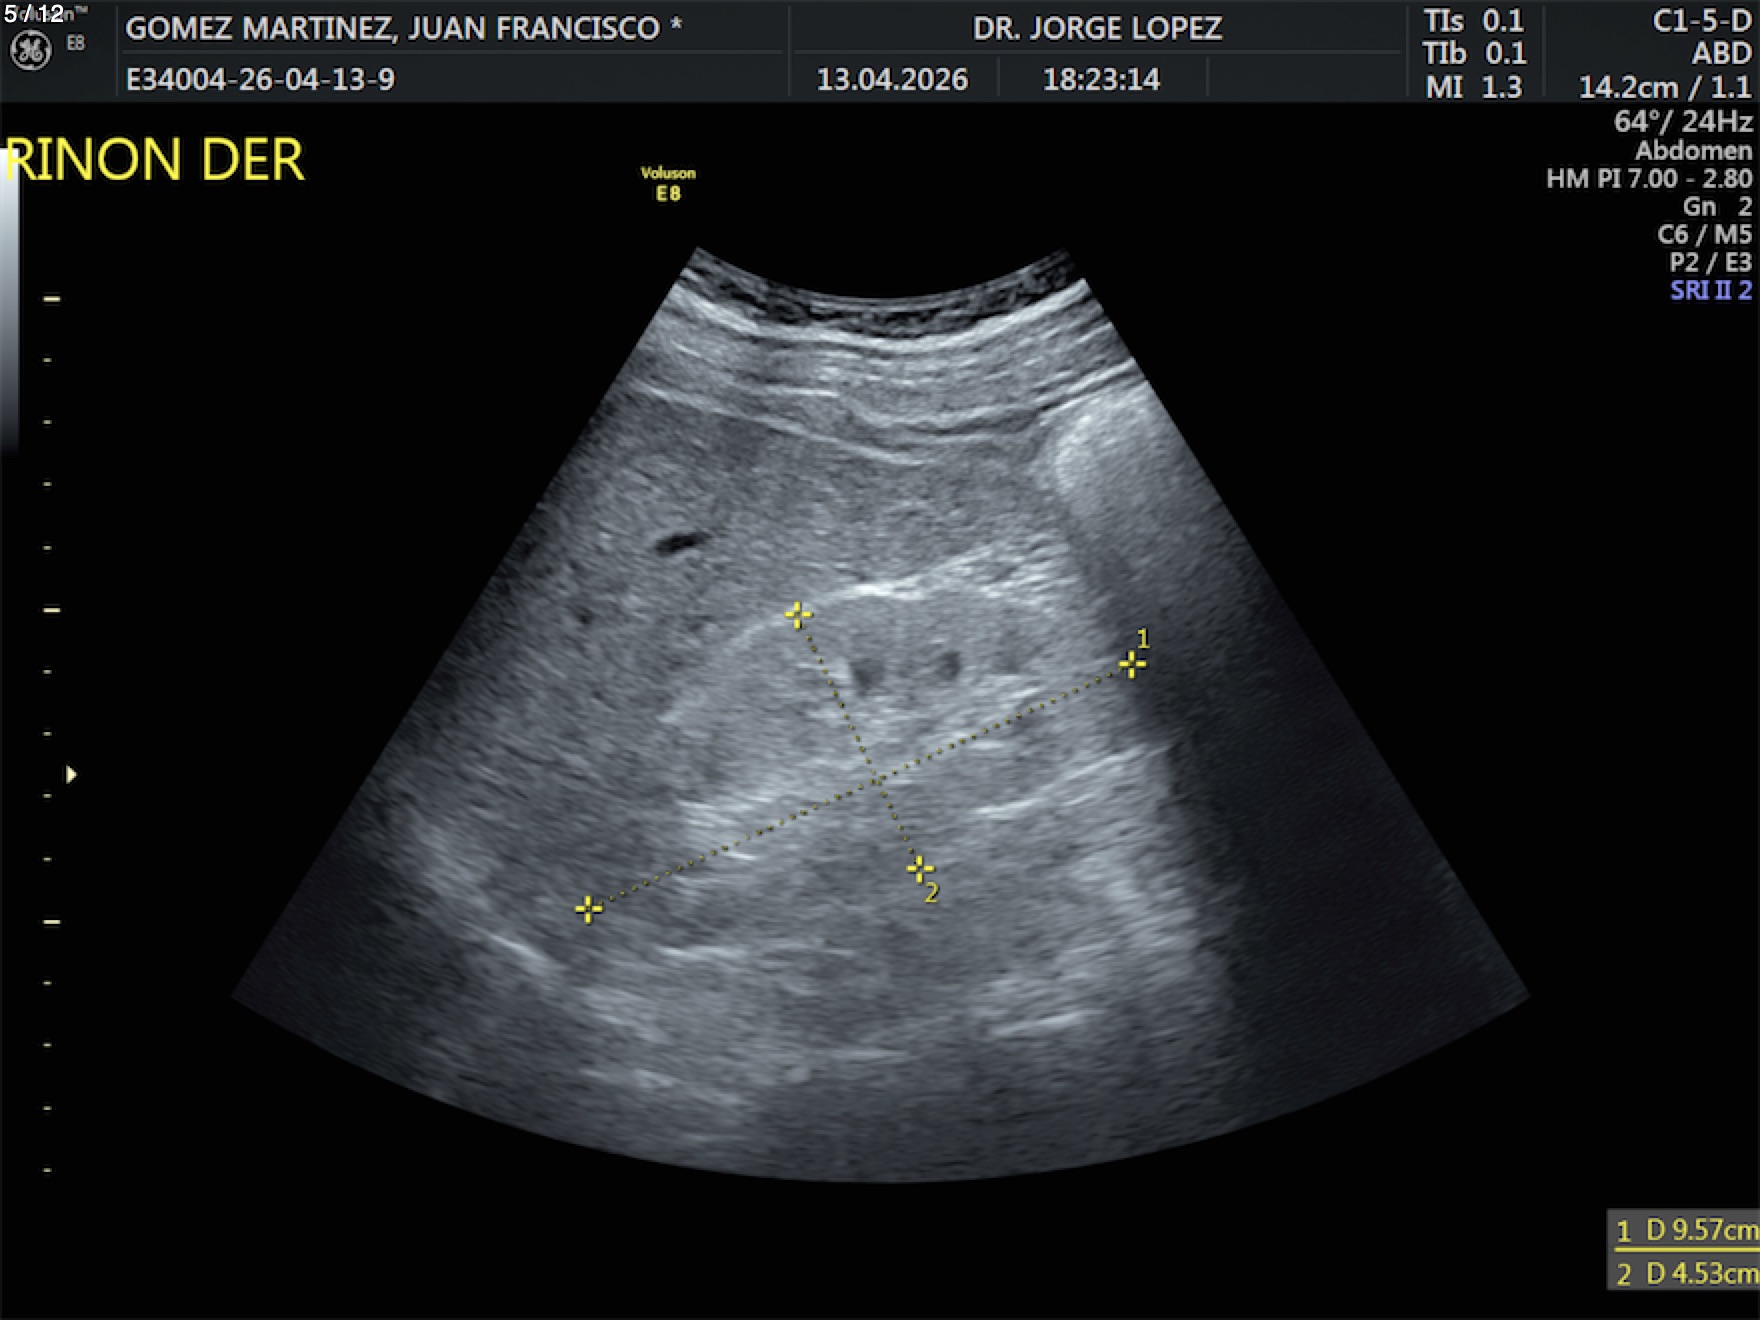Select the RINON DER annotation text
The height and width of the screenshot is (1320, 1760).
tap(155, 160)
